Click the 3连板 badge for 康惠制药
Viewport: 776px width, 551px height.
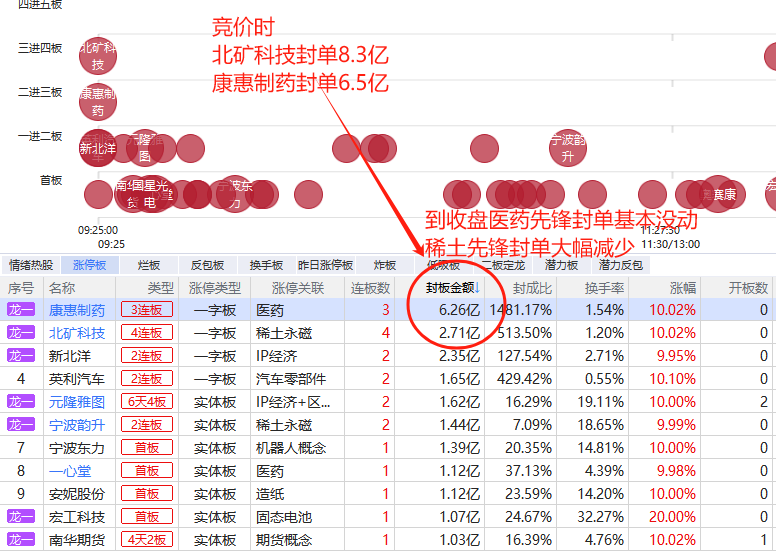[146, 309]
